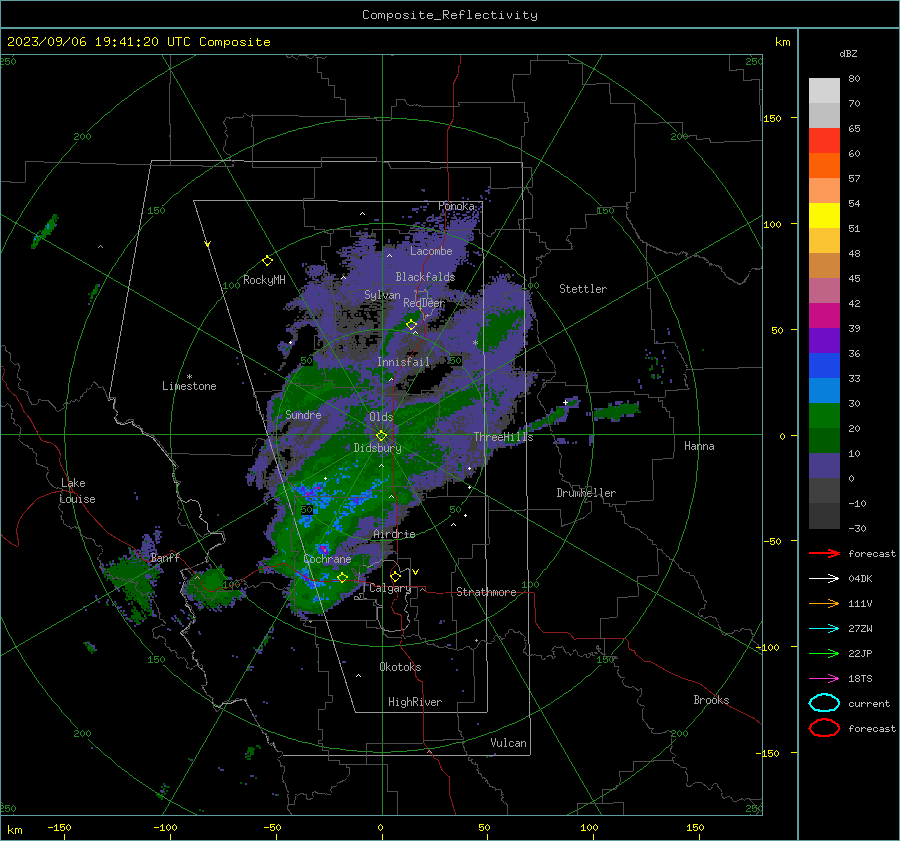Screen dimensions: 900x841
Task: Click the Banff city label
Action: click(x=165, y=558)
